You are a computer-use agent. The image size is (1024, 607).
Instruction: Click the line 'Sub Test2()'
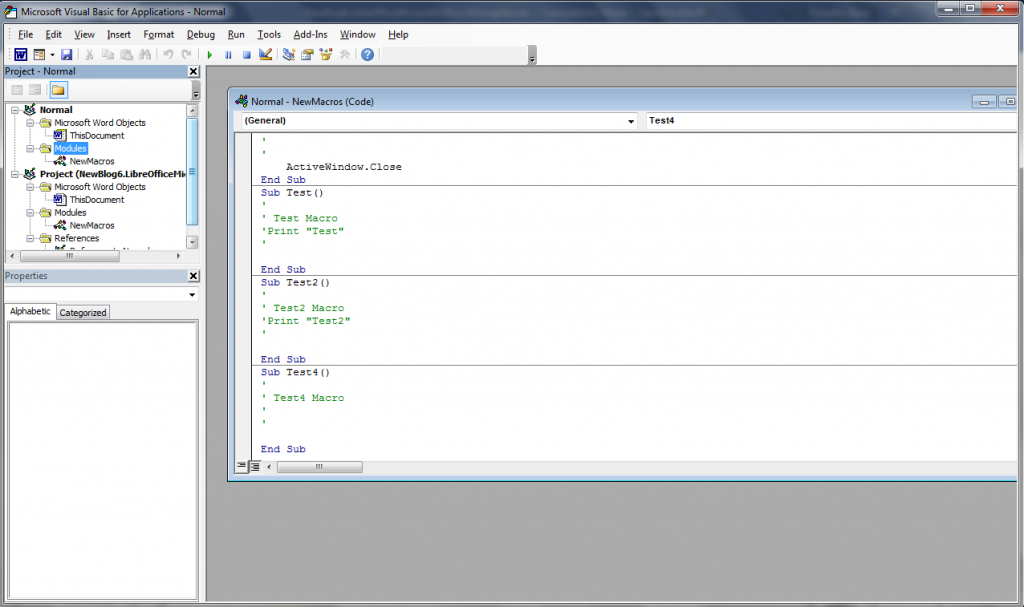click(295, 282)
